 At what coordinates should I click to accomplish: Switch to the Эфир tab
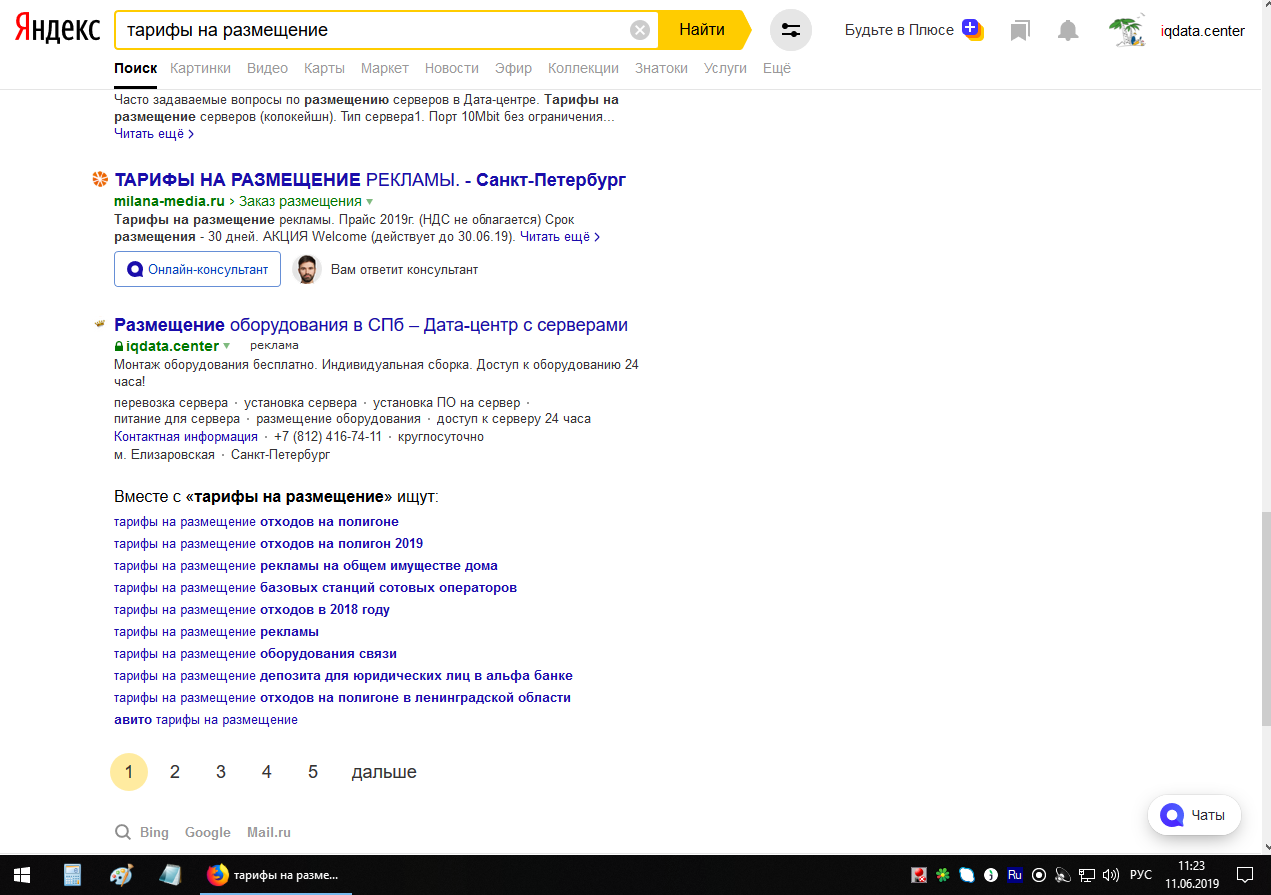514,68
